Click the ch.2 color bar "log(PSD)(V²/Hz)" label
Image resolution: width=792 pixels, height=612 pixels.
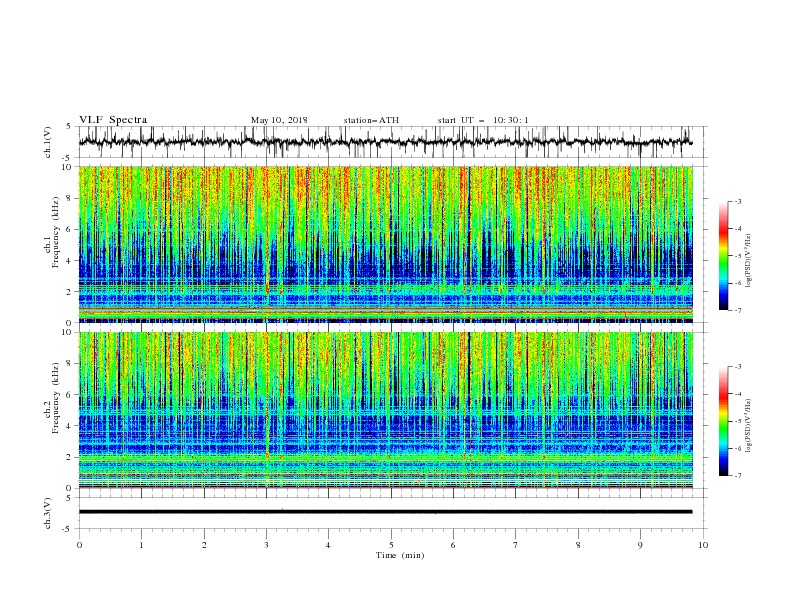748,426
